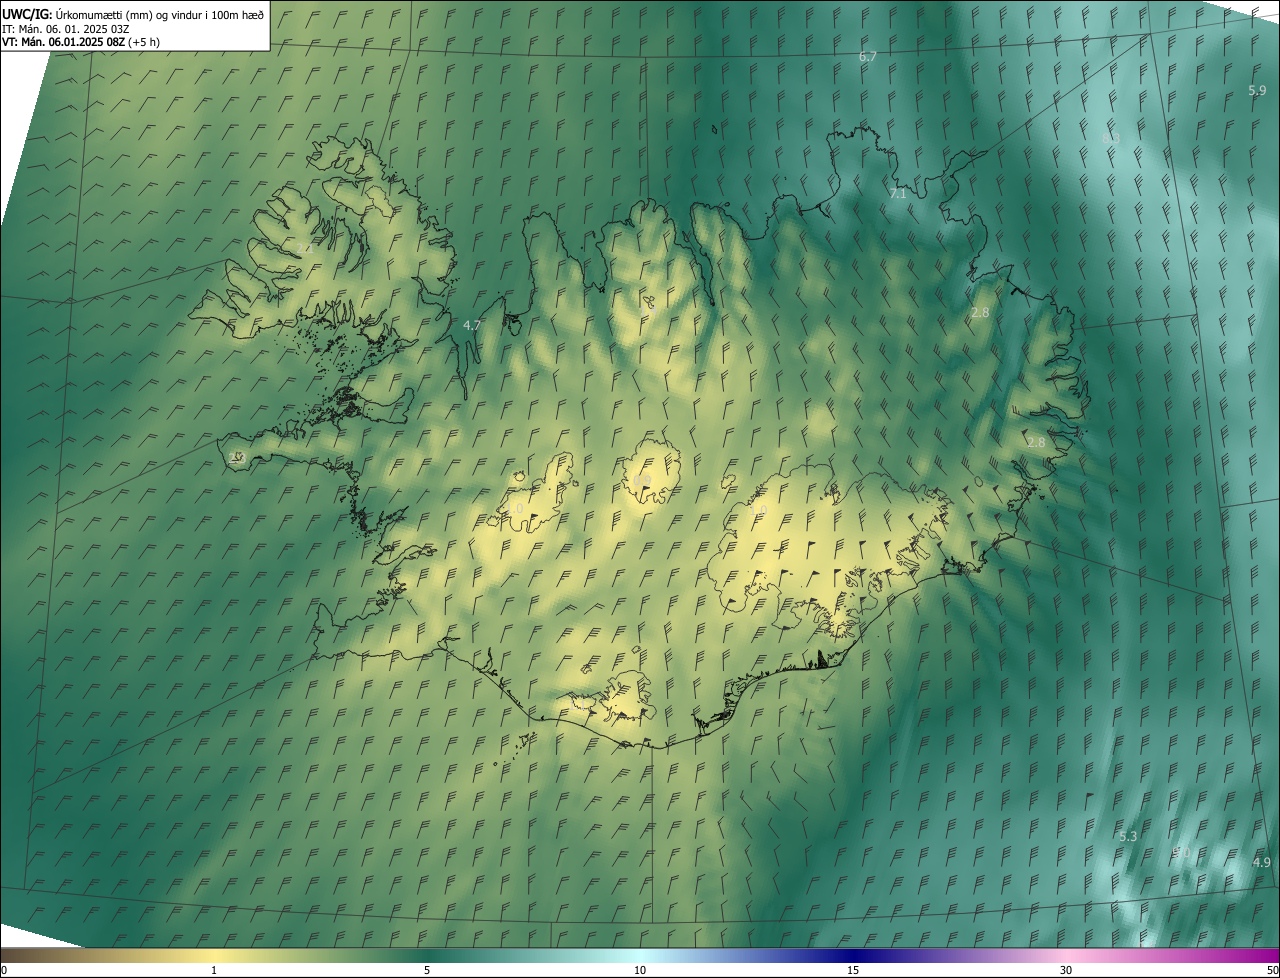Click the "5.3" value label on the map
Screen dimensions: 1280x978
[x=1128, y=836]
